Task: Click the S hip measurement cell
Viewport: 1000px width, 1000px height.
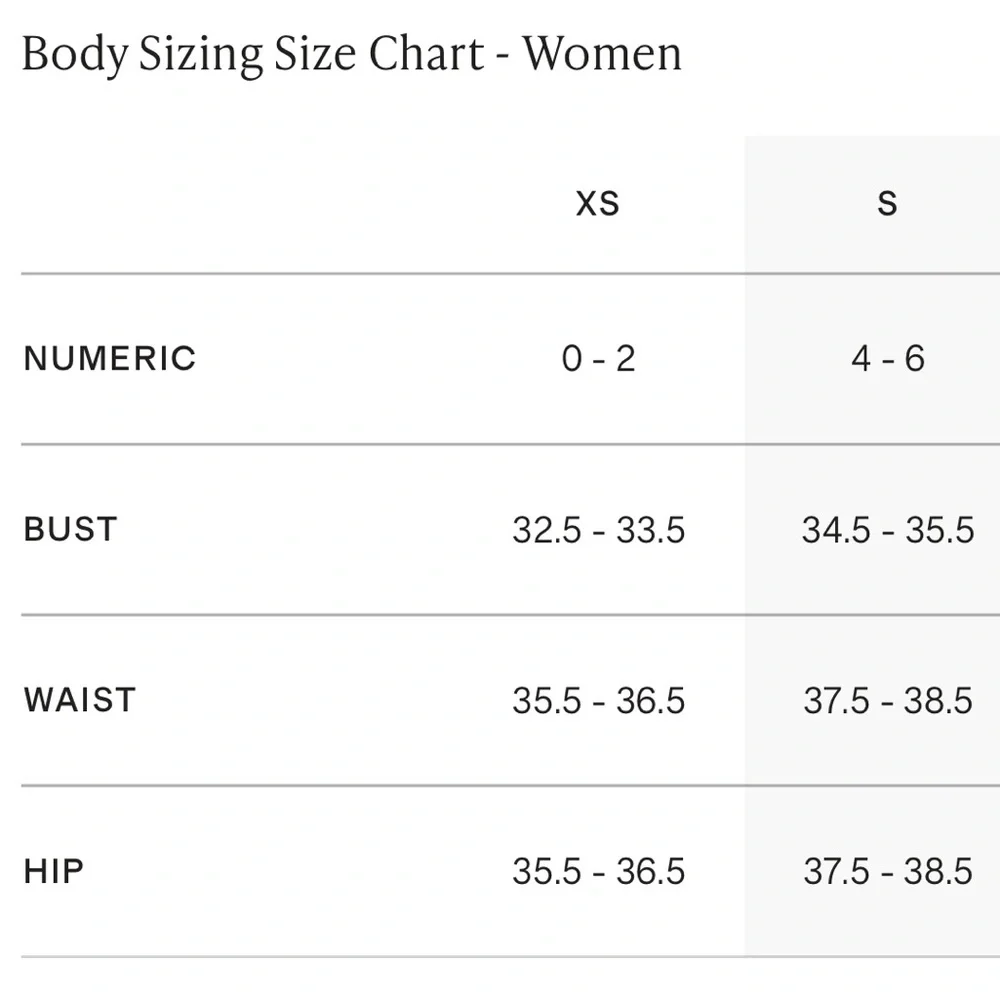Action: (x=887, y=871)
